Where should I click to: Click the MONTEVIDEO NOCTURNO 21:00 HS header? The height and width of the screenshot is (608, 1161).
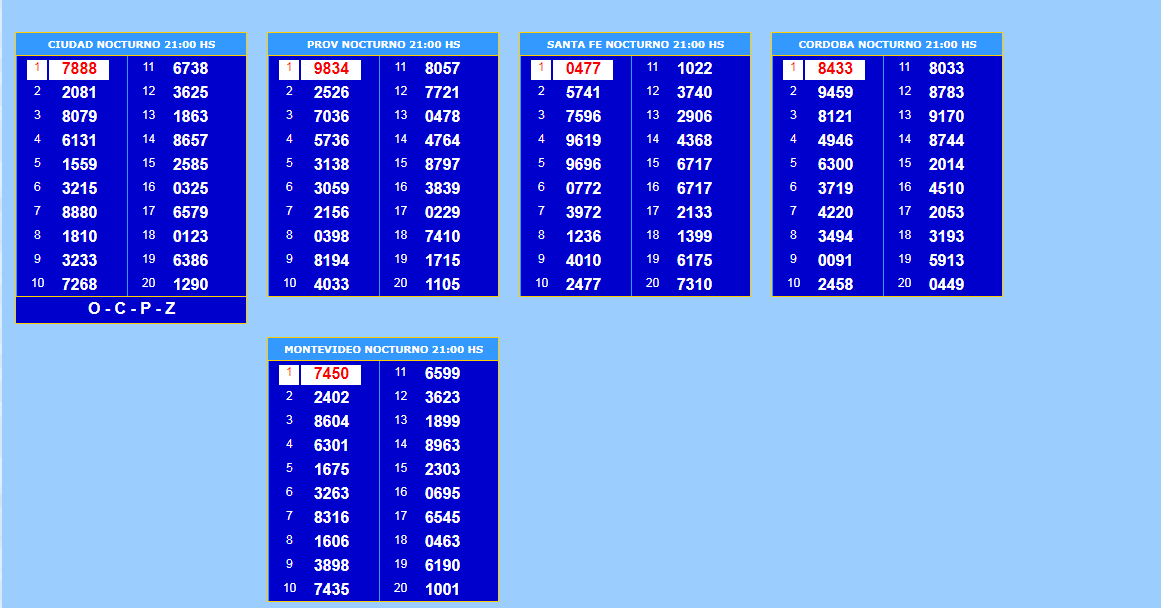click(x=383, y=350)
